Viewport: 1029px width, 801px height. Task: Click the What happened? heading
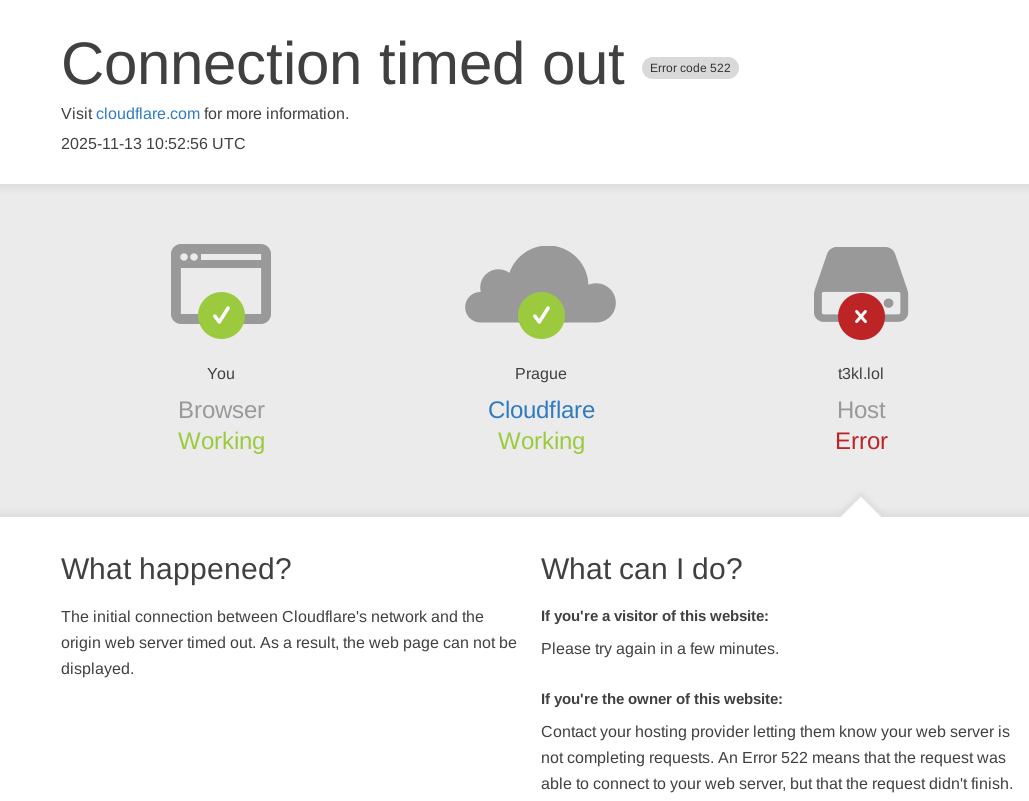(176, 569)
